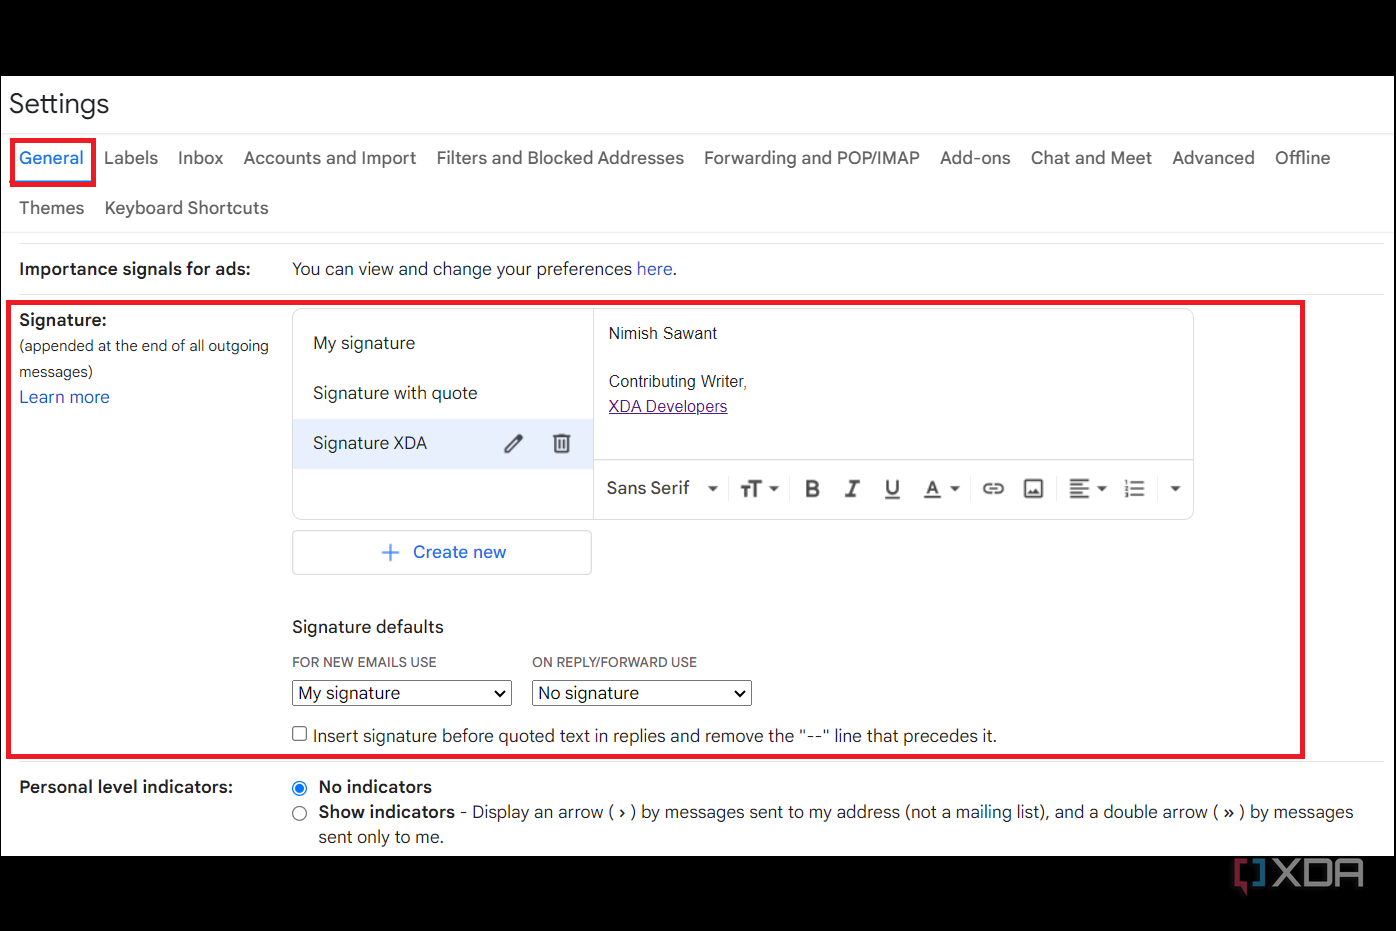
Task: Apply bold formatting in signature editor
Action: 812,488
